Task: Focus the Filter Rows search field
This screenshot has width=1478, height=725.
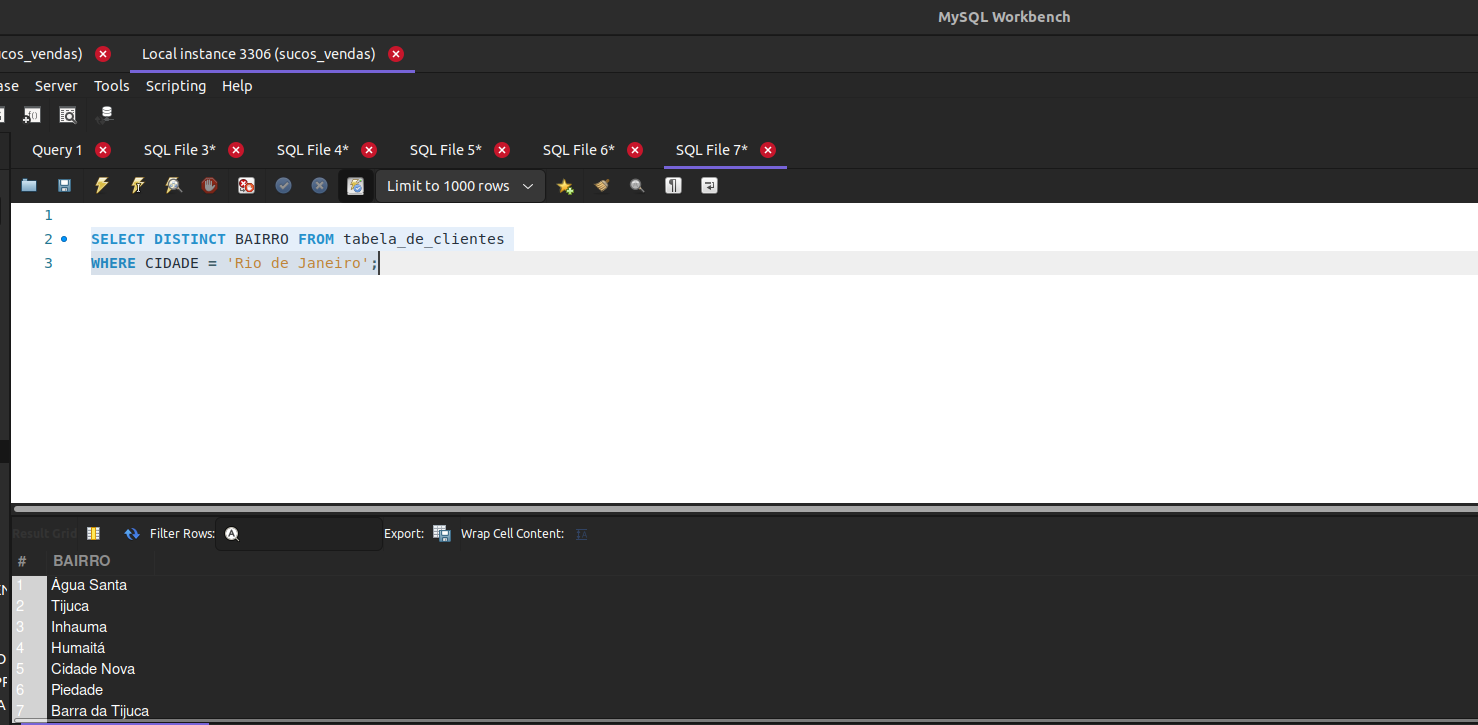Action: coord(298,534)
